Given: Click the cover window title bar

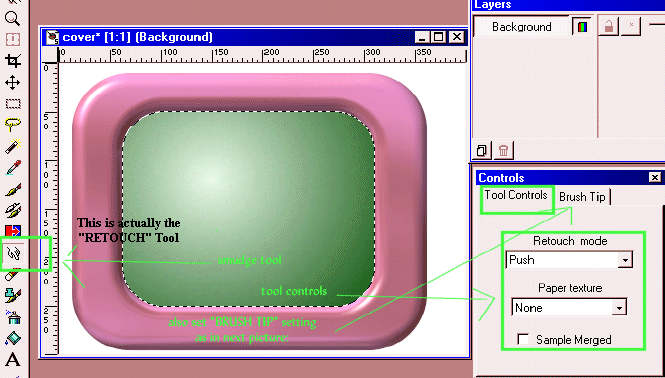Looking at the screenshot, I should 254,37.
